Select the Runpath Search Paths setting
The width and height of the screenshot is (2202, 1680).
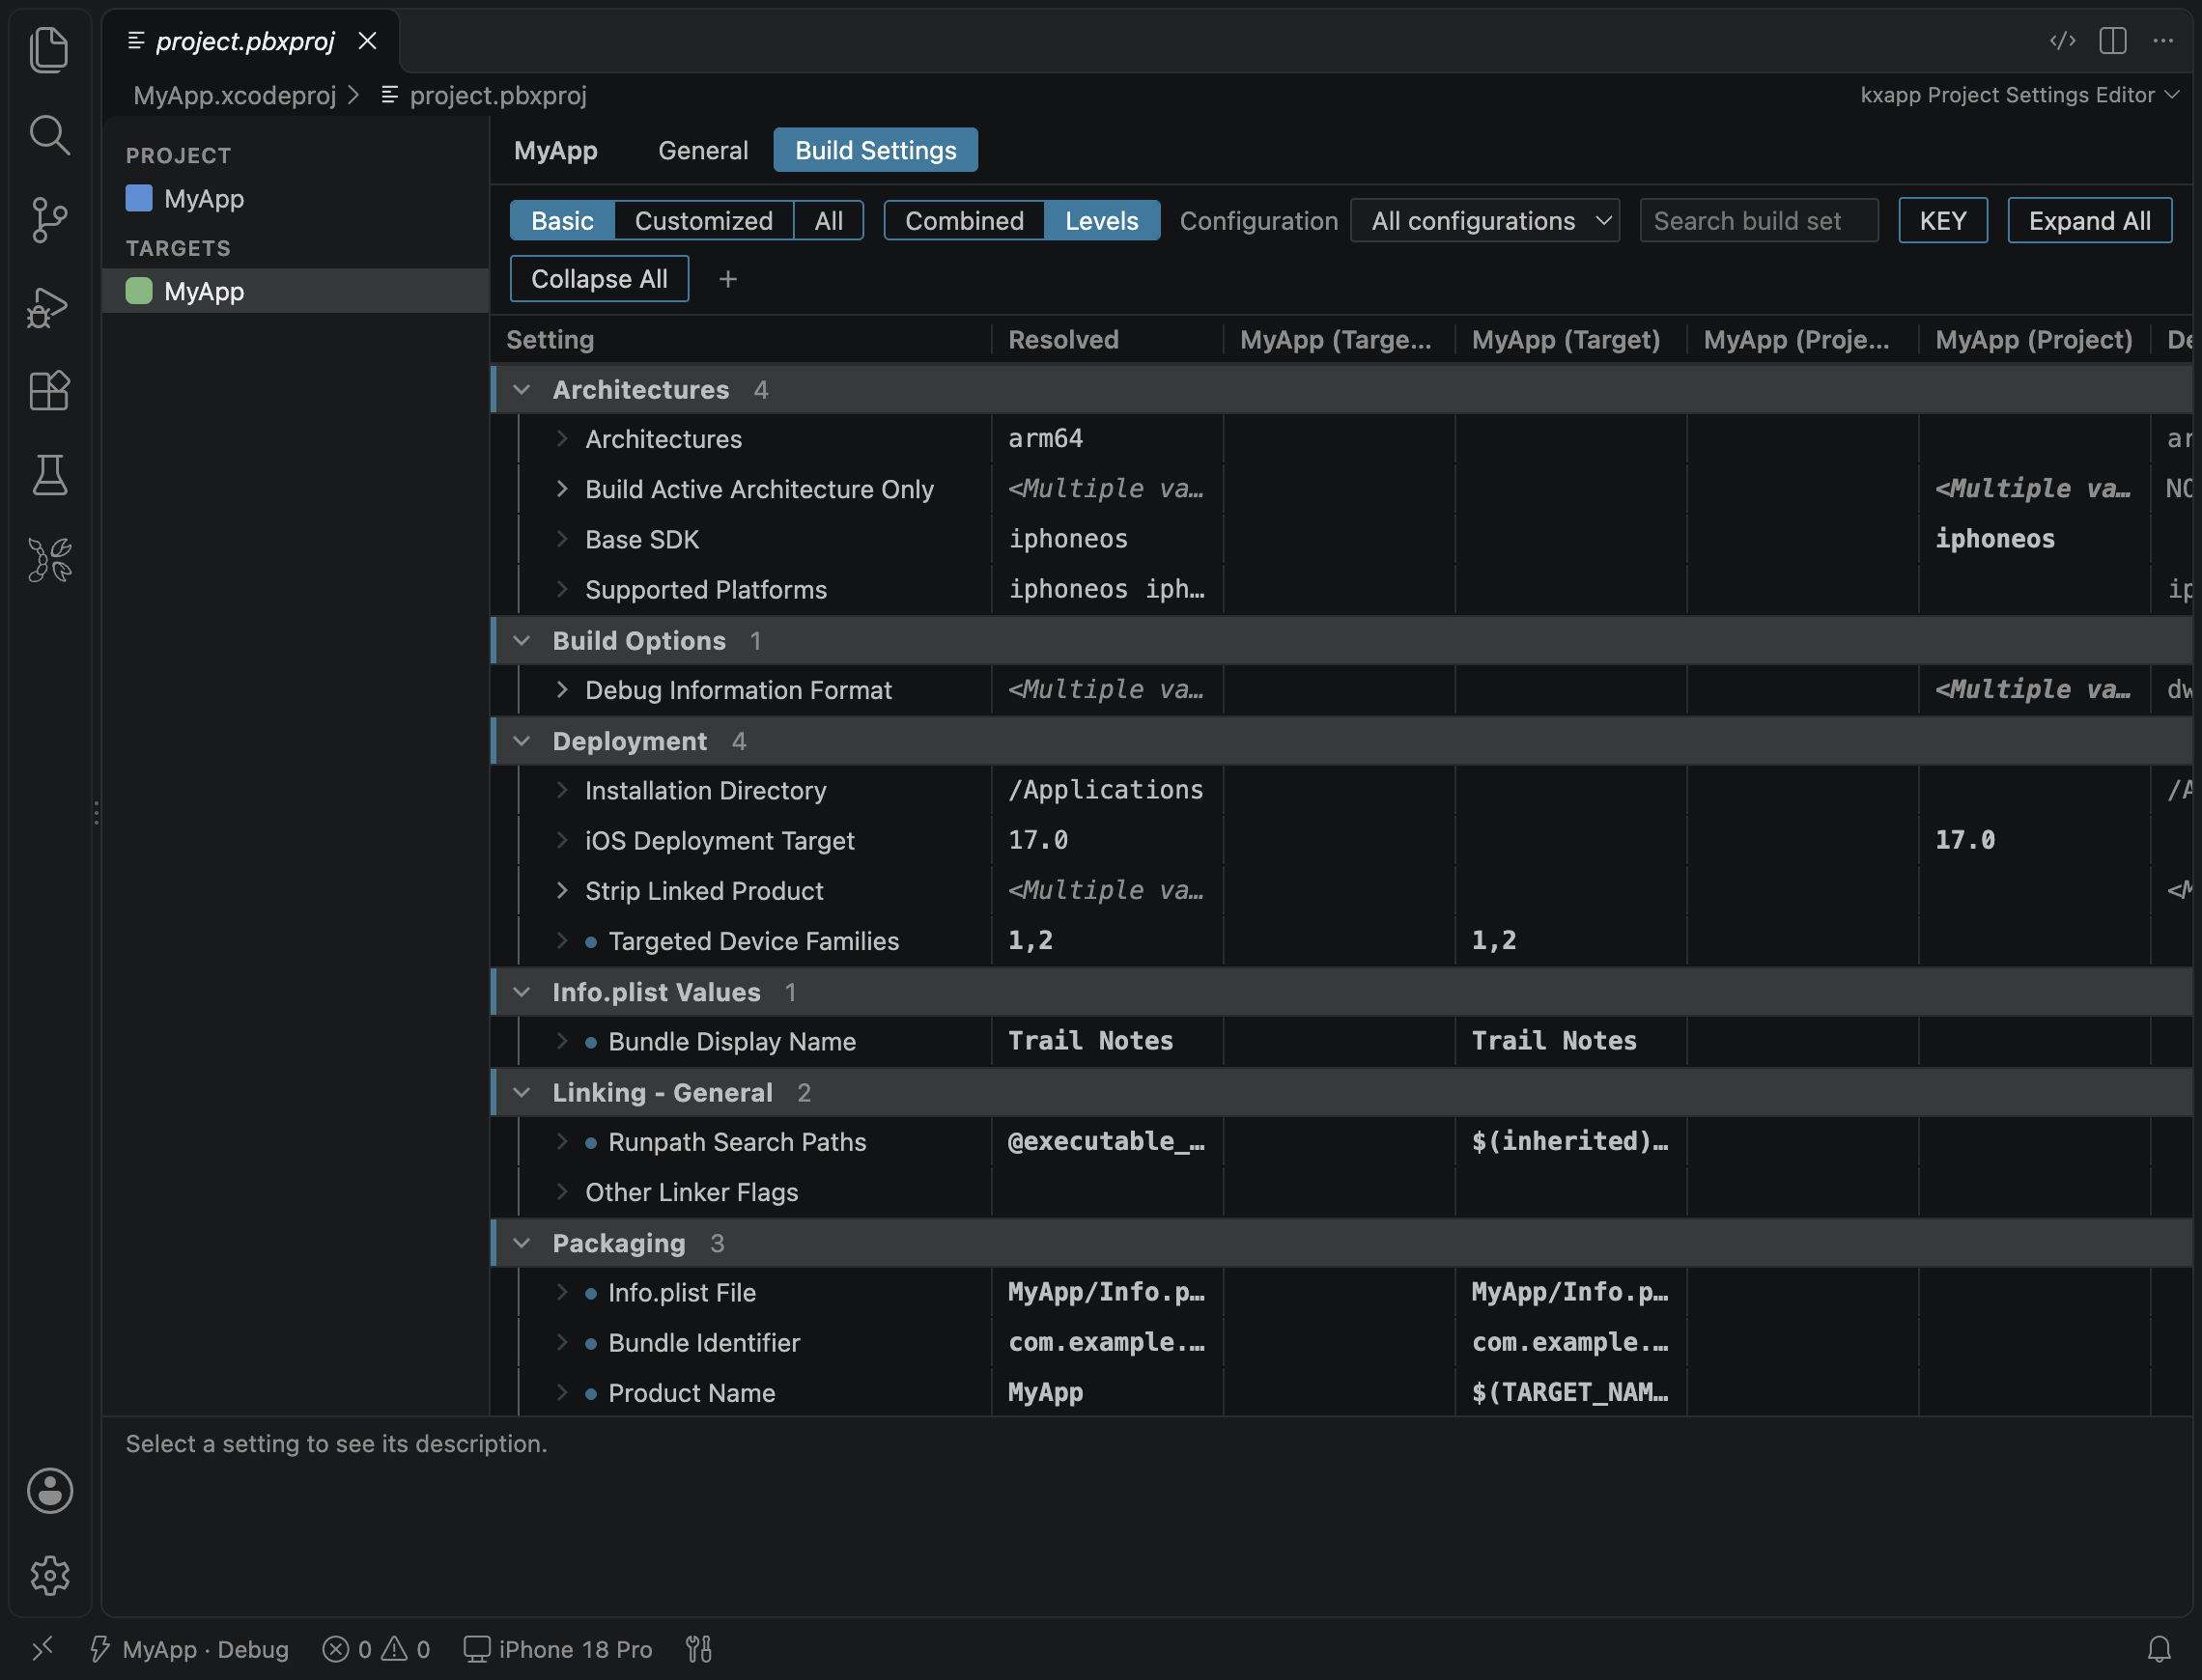(737, 1142)
